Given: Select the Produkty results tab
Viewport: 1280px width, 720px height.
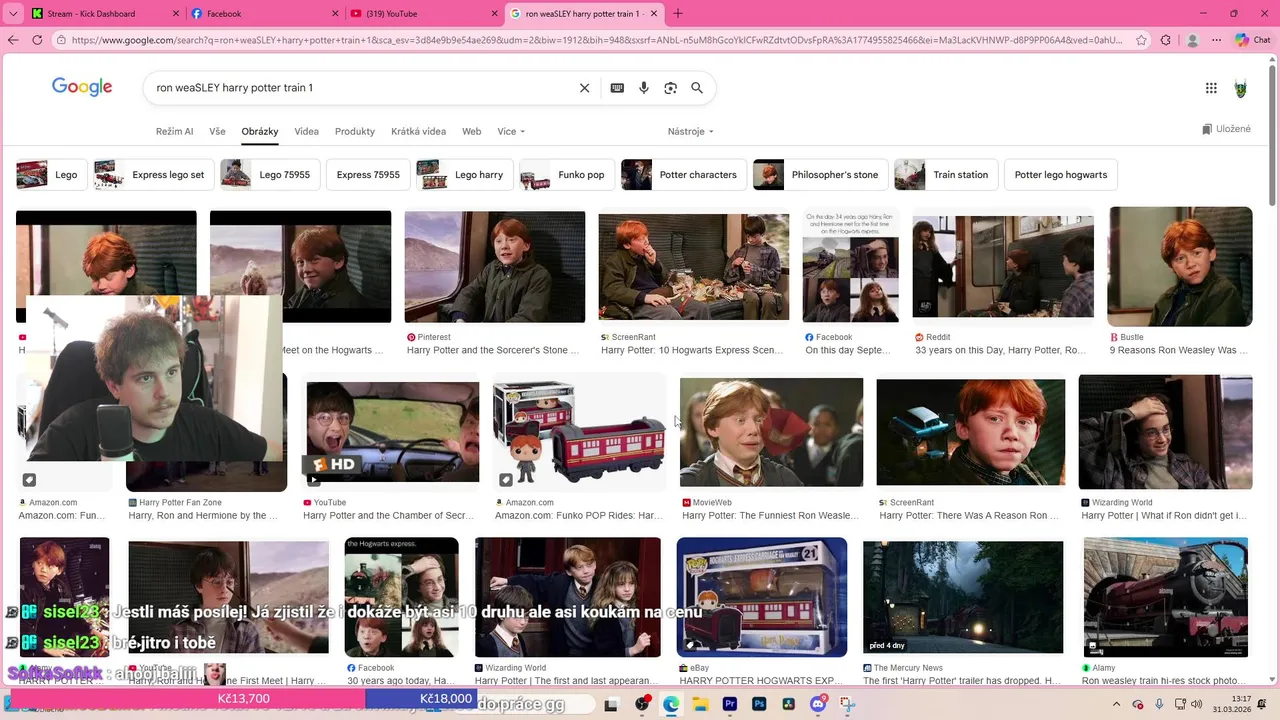Looking at the screenshot, I should tap(355, 131).
